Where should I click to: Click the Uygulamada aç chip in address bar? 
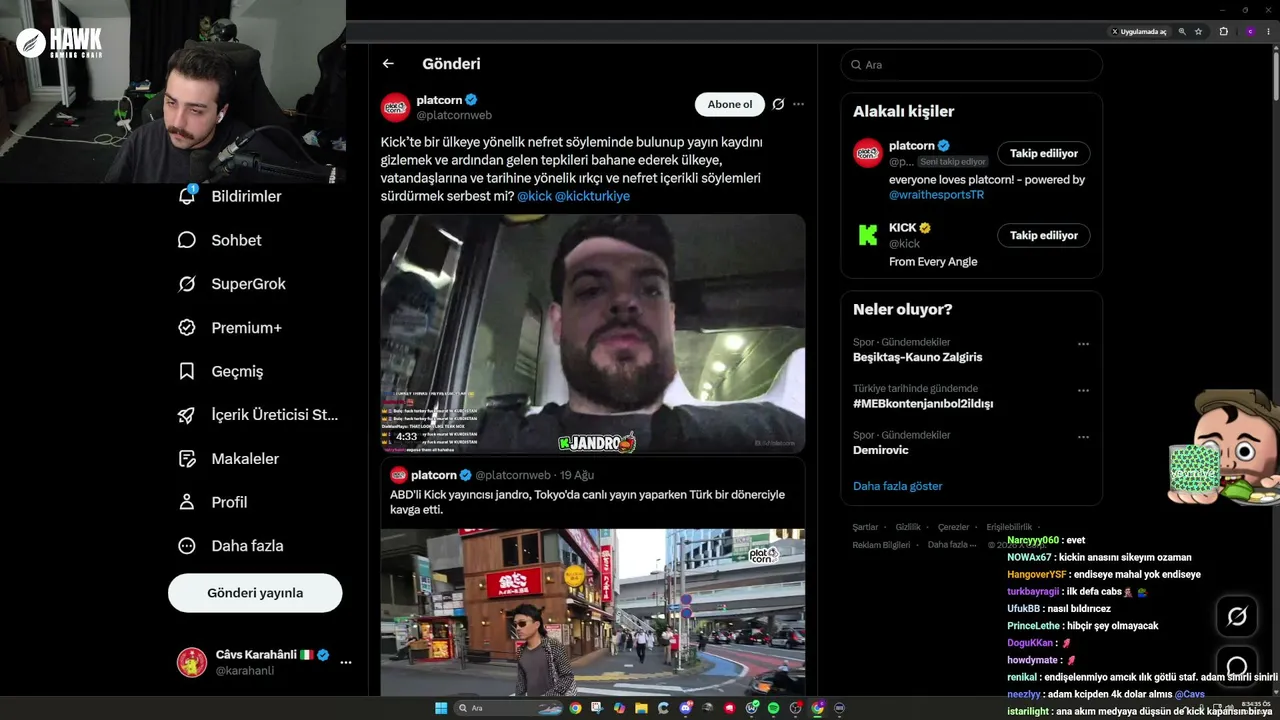[1139, 32]
